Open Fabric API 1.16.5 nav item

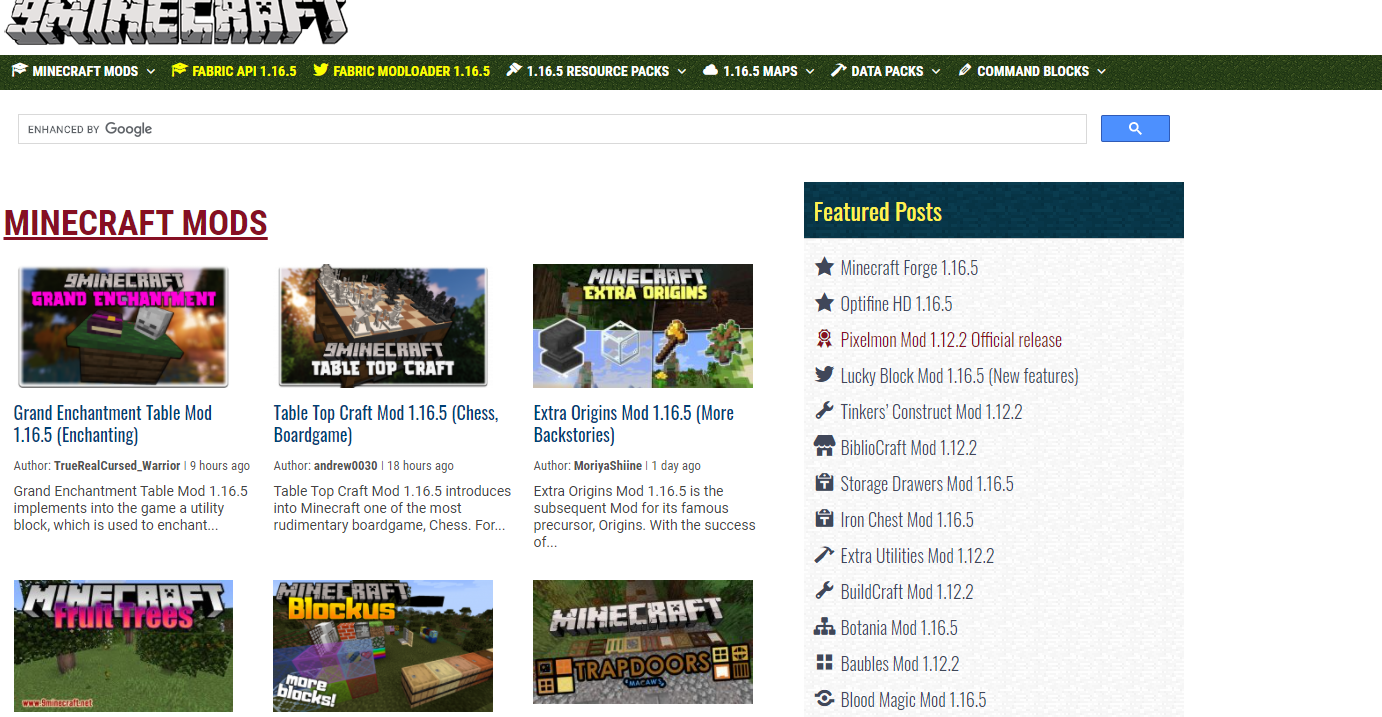pos(244,71)
